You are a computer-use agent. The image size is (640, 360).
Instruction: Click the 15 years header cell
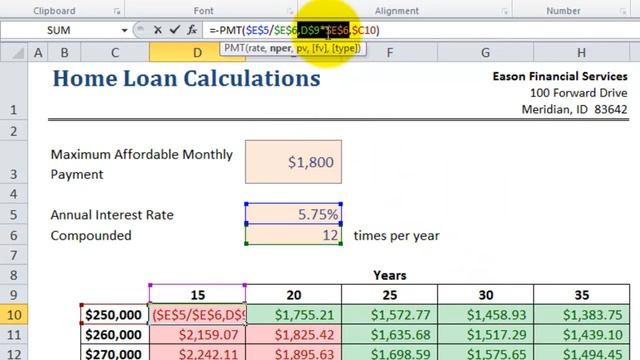198,295
